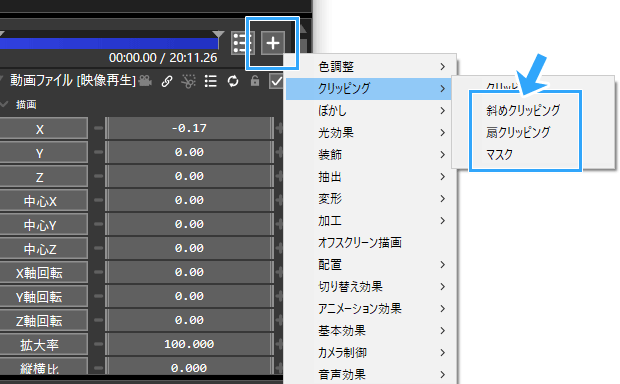
Task: Click the X parameter label button
Action: click(43, 129)
